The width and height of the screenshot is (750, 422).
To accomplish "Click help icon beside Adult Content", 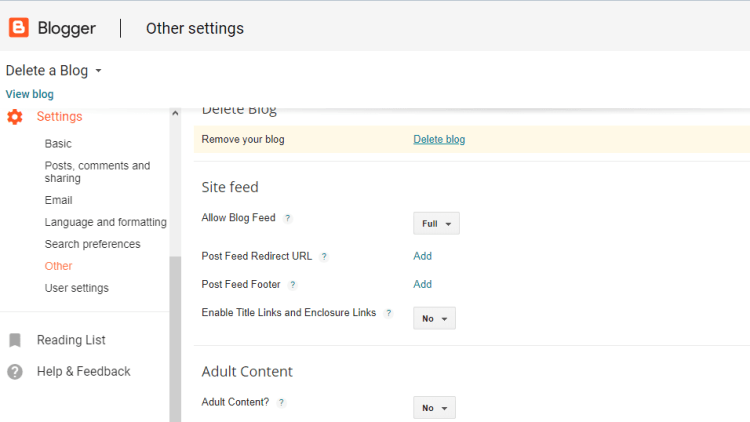I will (281, 402).
